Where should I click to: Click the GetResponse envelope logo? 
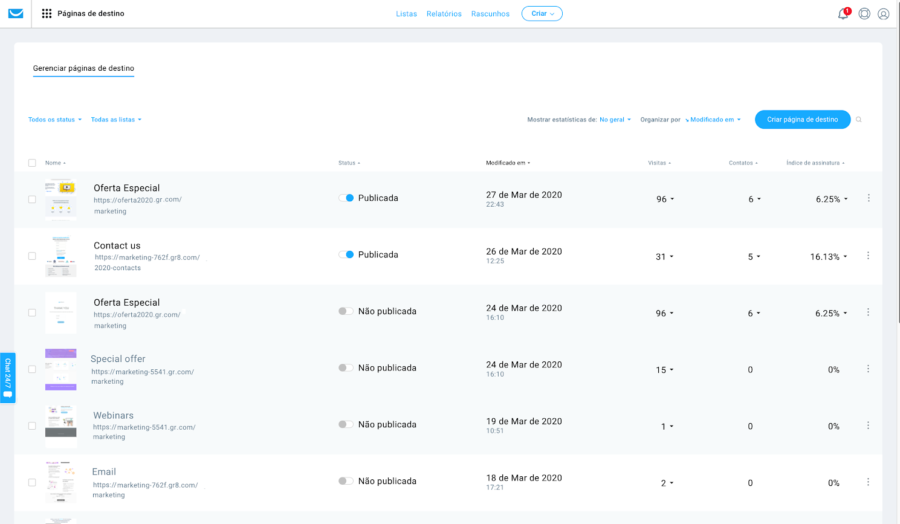click(x=15, y=13)
